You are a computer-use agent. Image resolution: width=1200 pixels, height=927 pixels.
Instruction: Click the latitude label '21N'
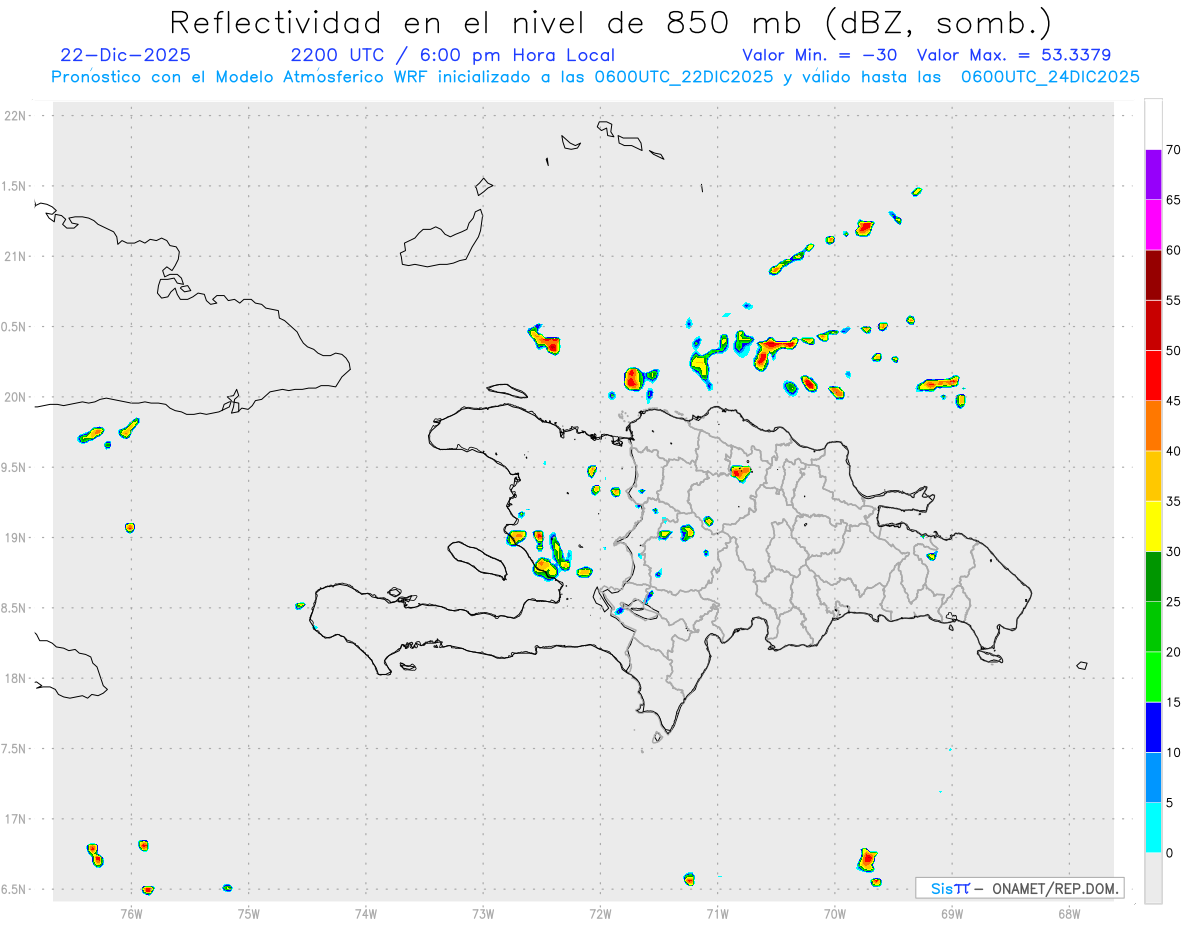pos(16,257)
